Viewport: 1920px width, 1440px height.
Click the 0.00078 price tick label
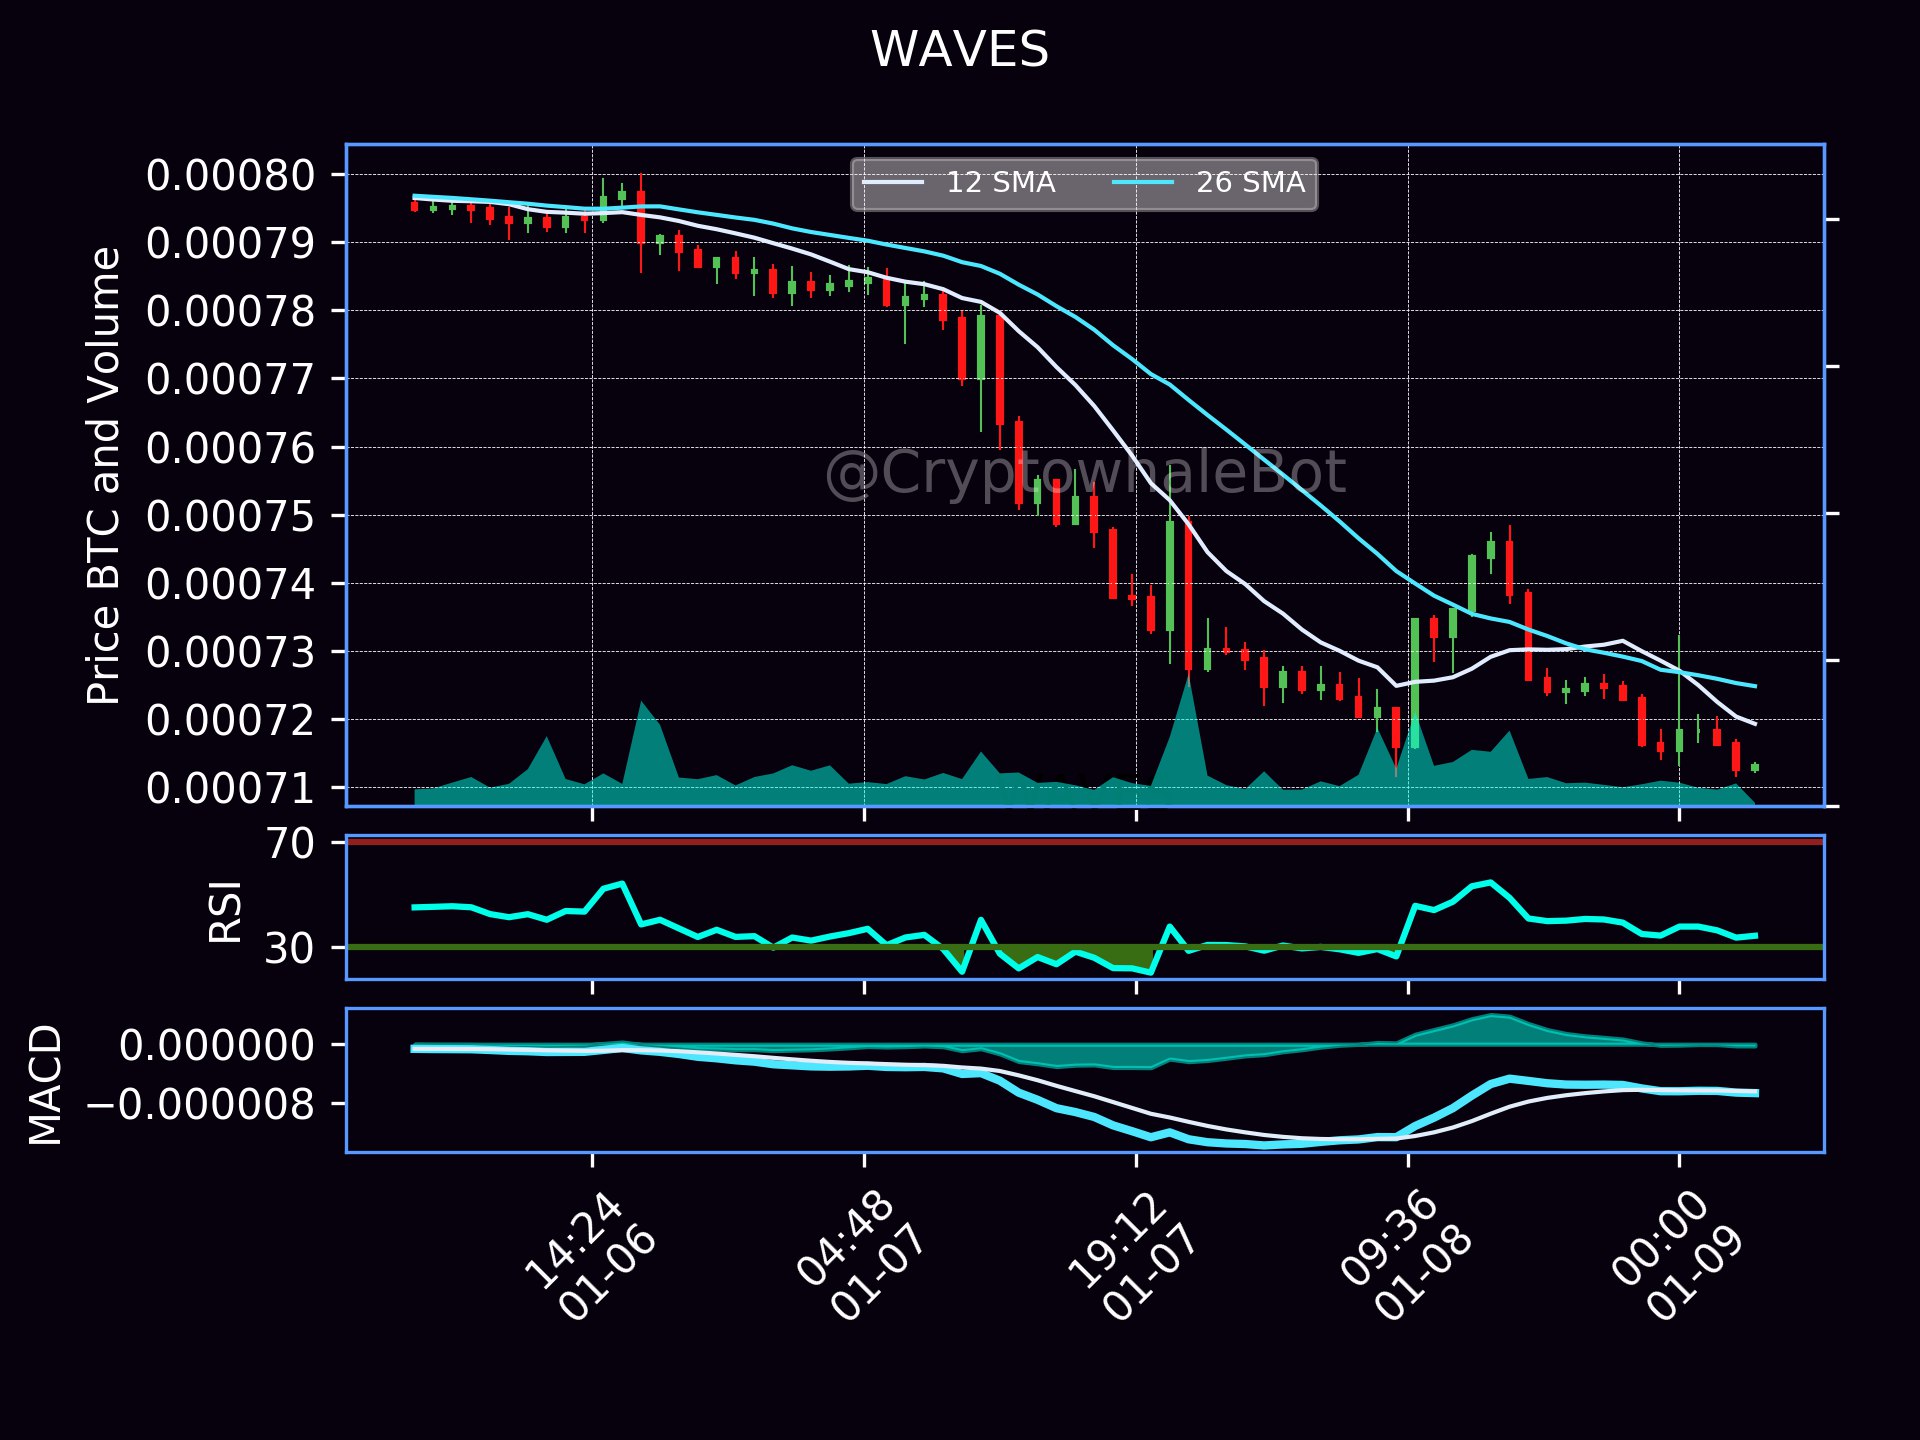pos(231,311)
